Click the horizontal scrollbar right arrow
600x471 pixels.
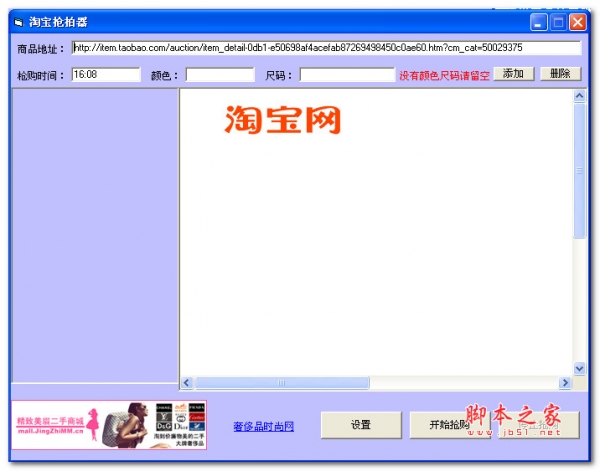point(565,383)
